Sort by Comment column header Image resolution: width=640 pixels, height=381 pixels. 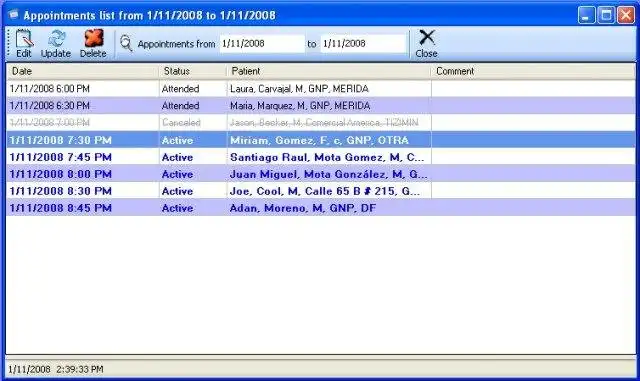click(x=533, y=71)
